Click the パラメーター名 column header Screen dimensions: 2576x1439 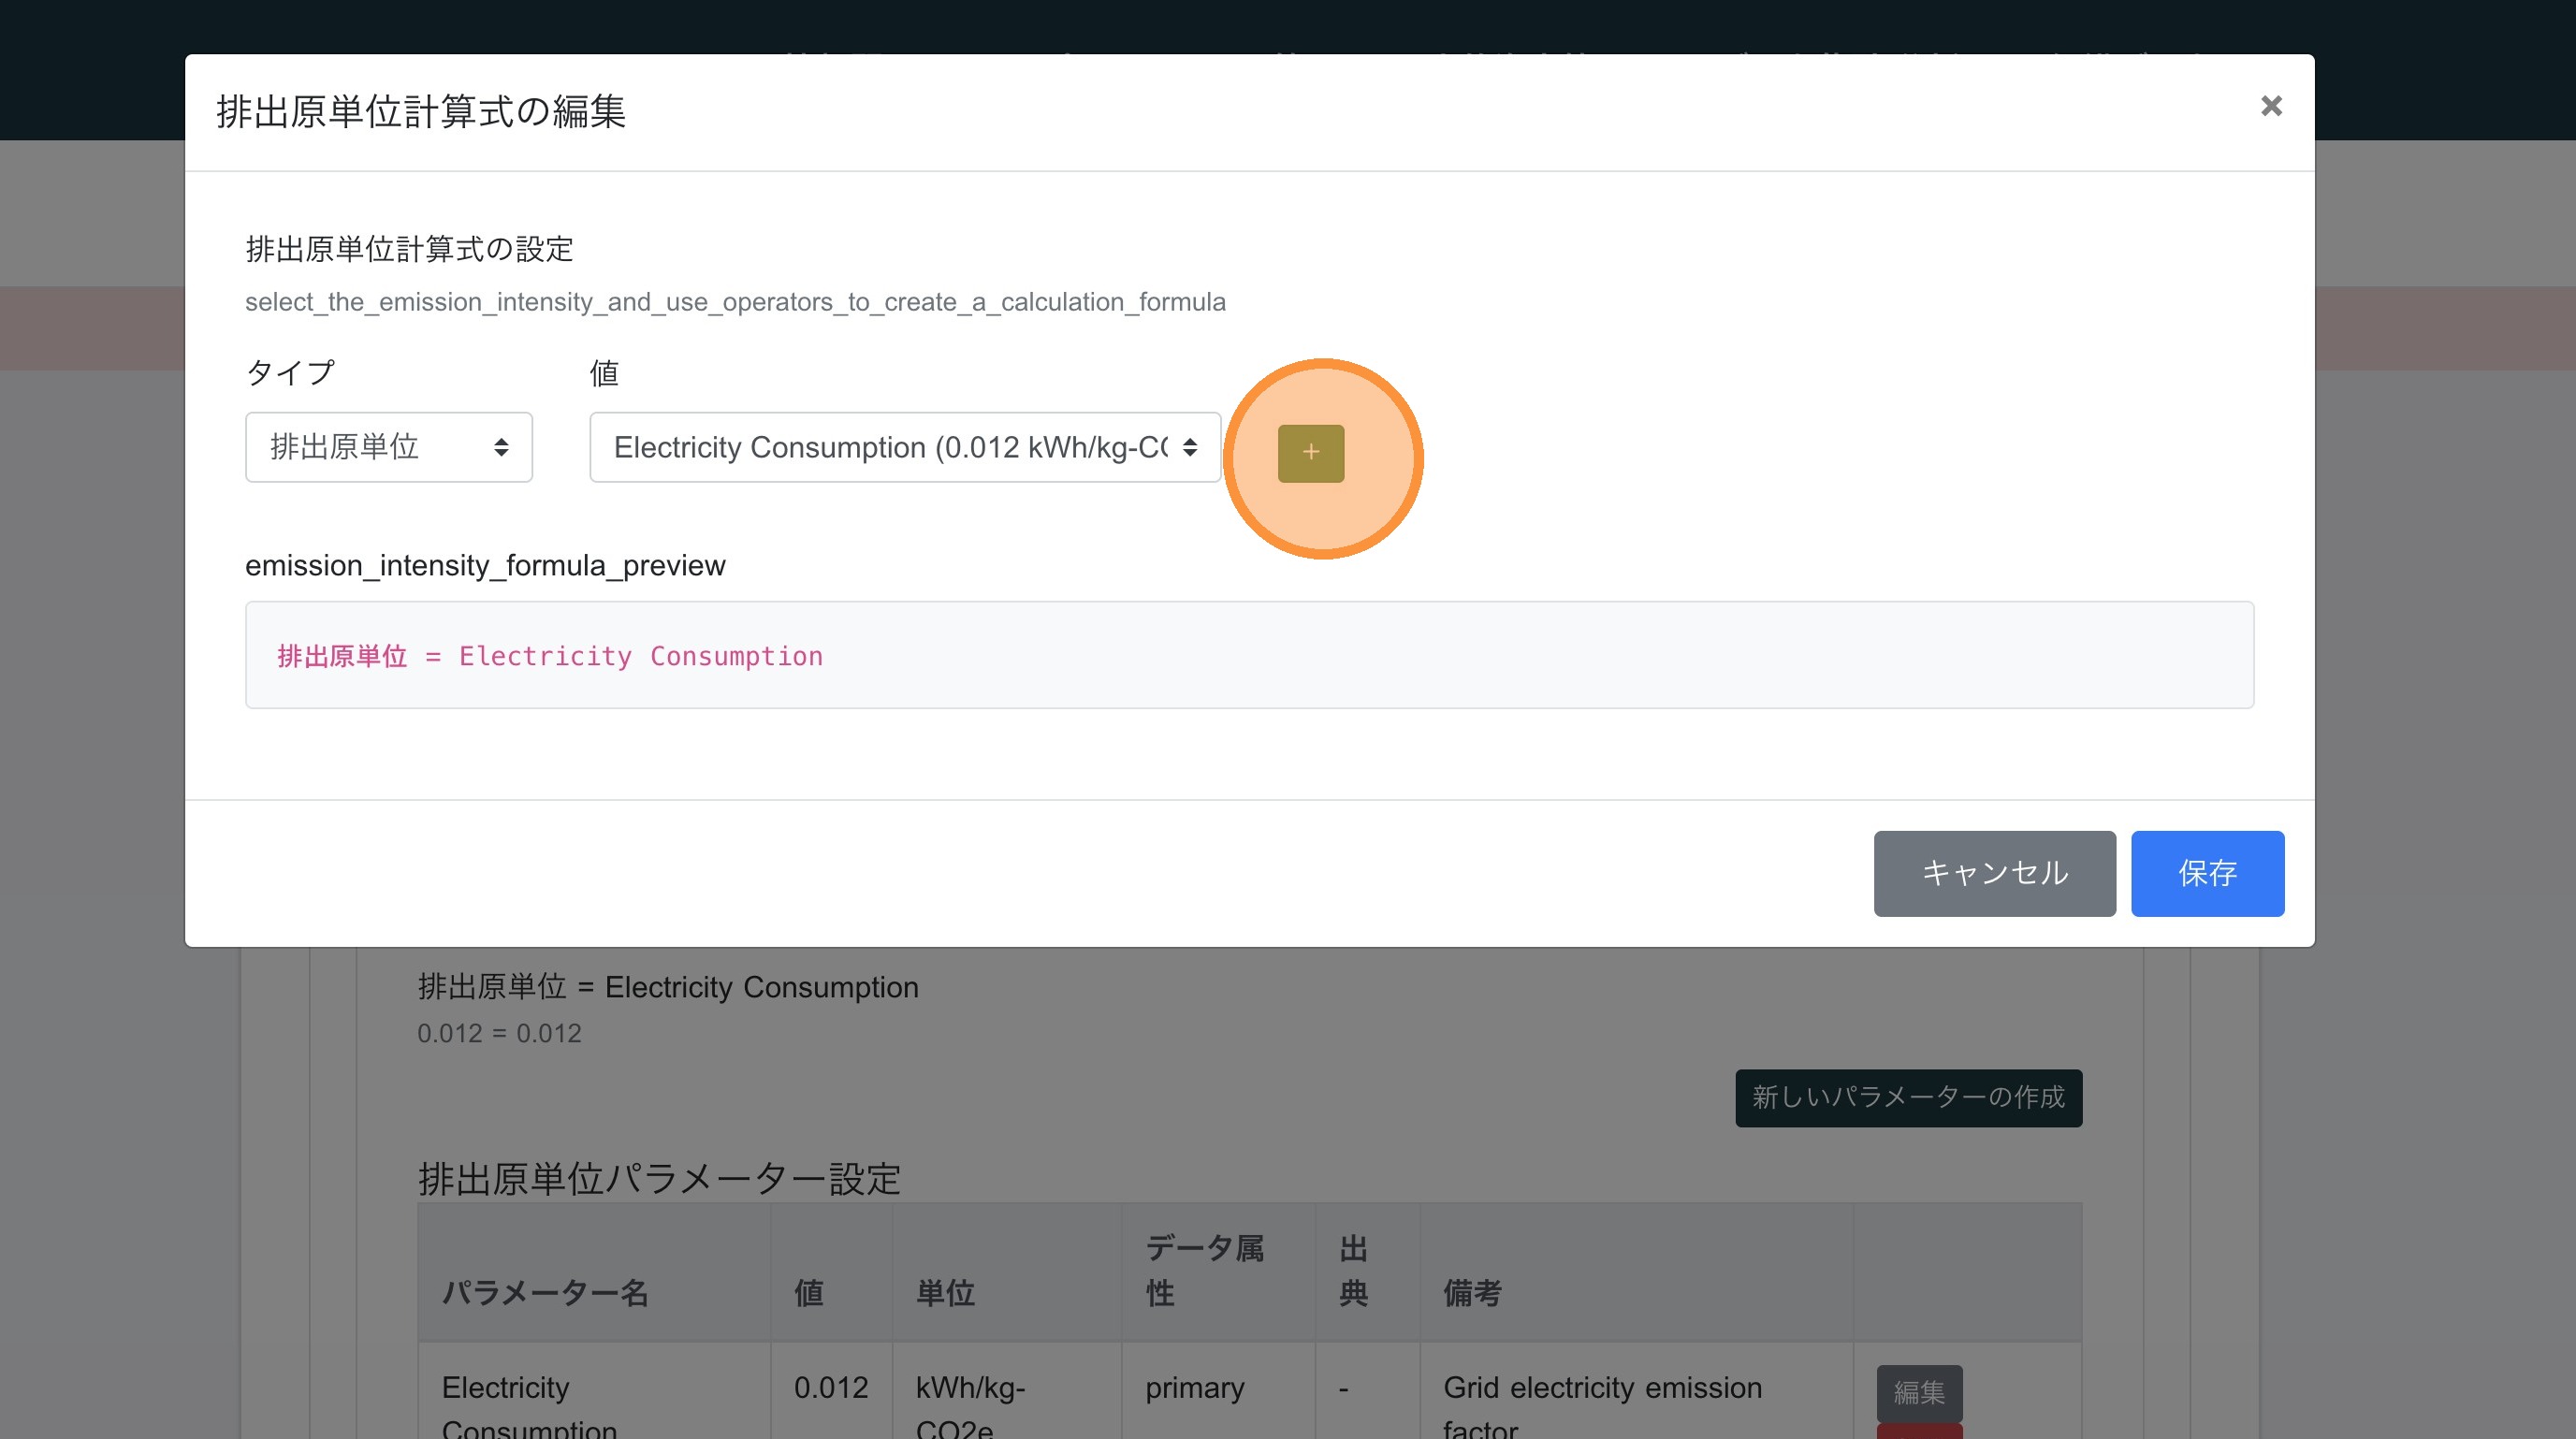[545, 1292]
